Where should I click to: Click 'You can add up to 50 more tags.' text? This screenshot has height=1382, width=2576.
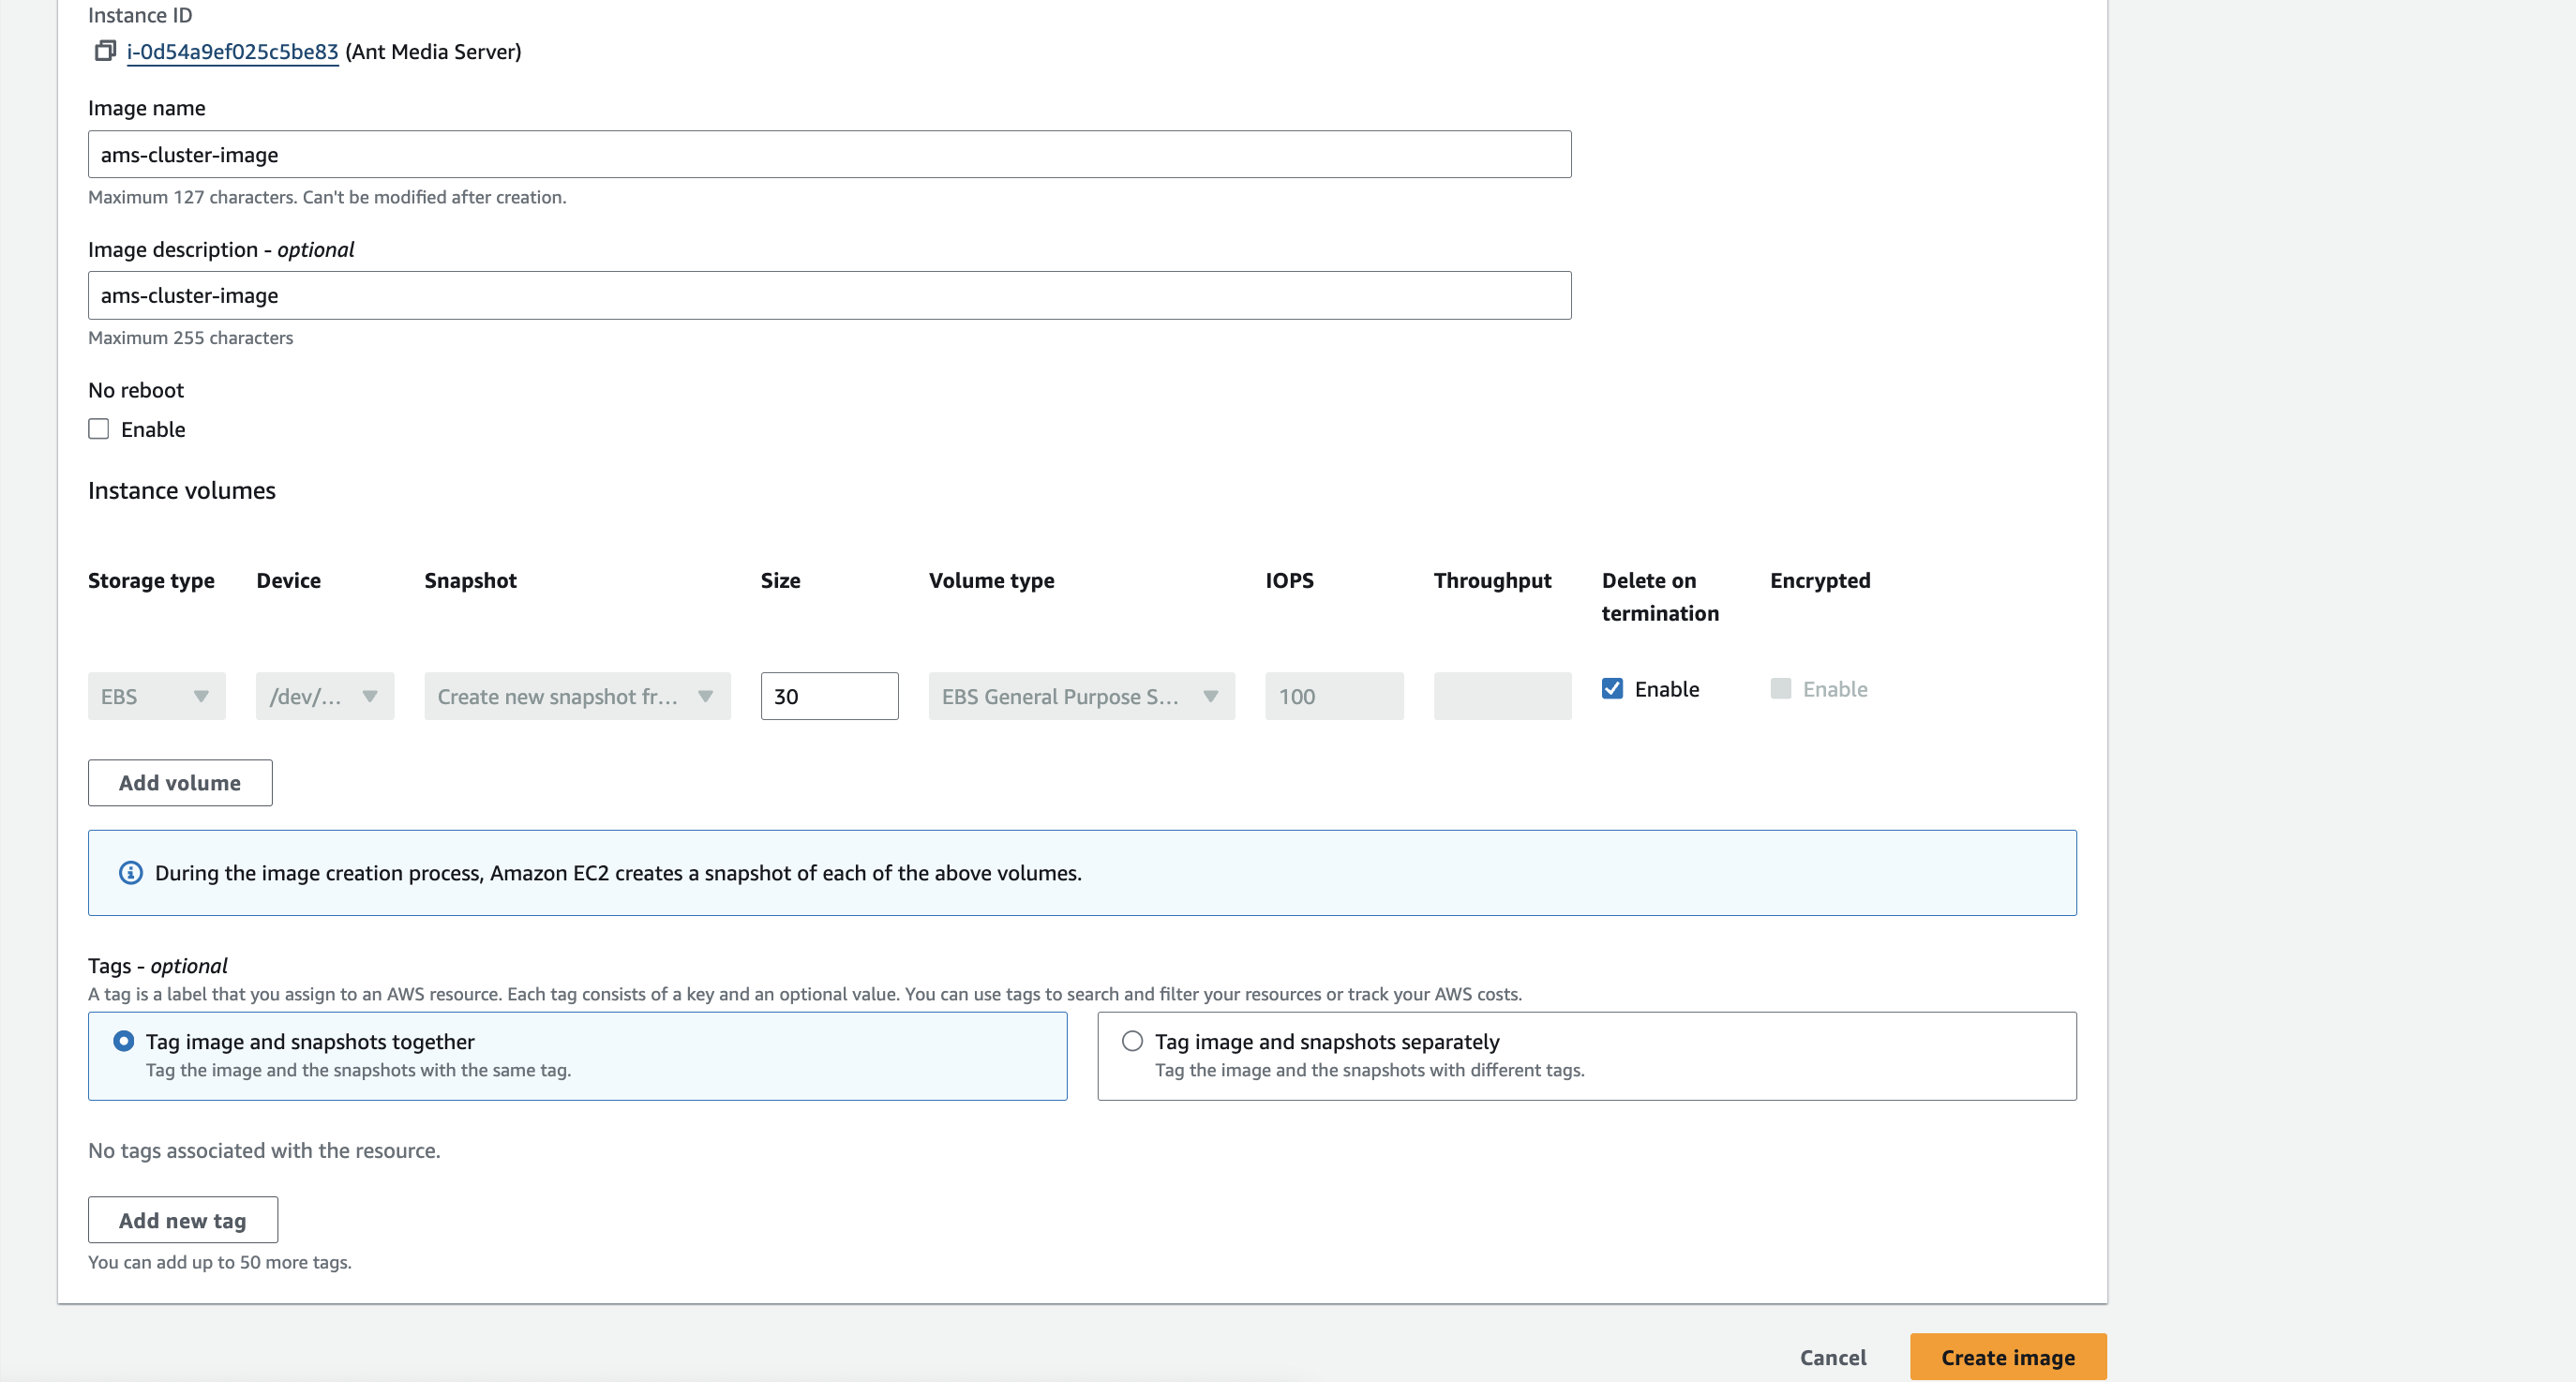pyautogui.click(x=220, y=1263)
